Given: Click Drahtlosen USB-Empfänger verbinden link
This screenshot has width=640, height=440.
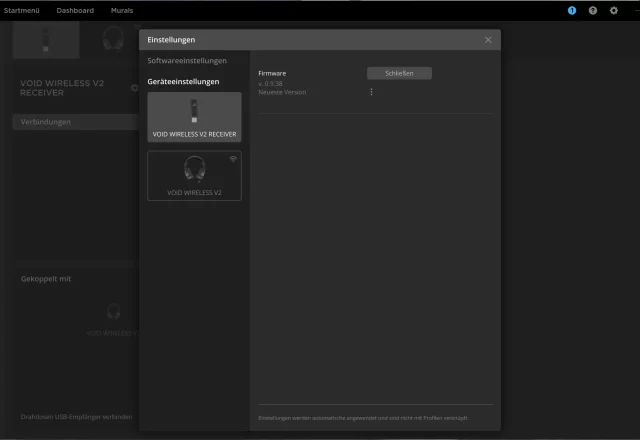Looking at the screenshot, I should coord(76,417).
